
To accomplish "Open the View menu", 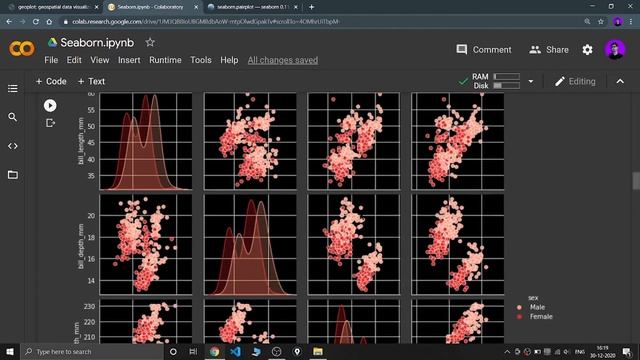I will click(x=100, y=60).
